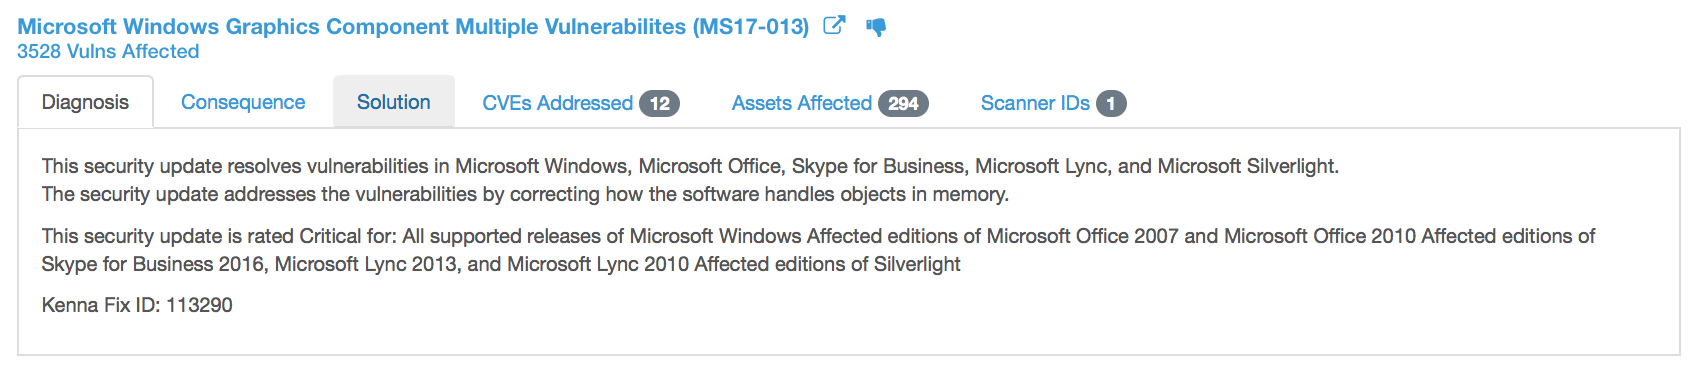This screenshot has width=1690, height=376.
Task: Show the CVEs Addressed tab
Action: pos(581,103)
